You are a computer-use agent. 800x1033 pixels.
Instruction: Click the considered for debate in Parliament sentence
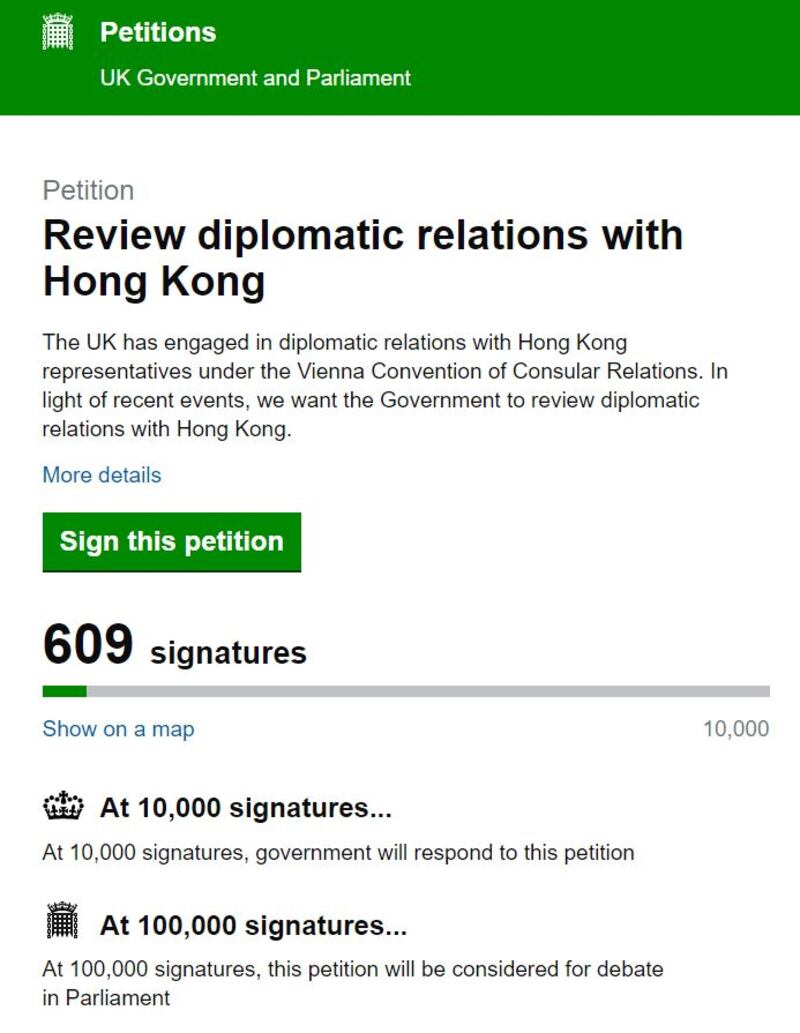(352, 983)
